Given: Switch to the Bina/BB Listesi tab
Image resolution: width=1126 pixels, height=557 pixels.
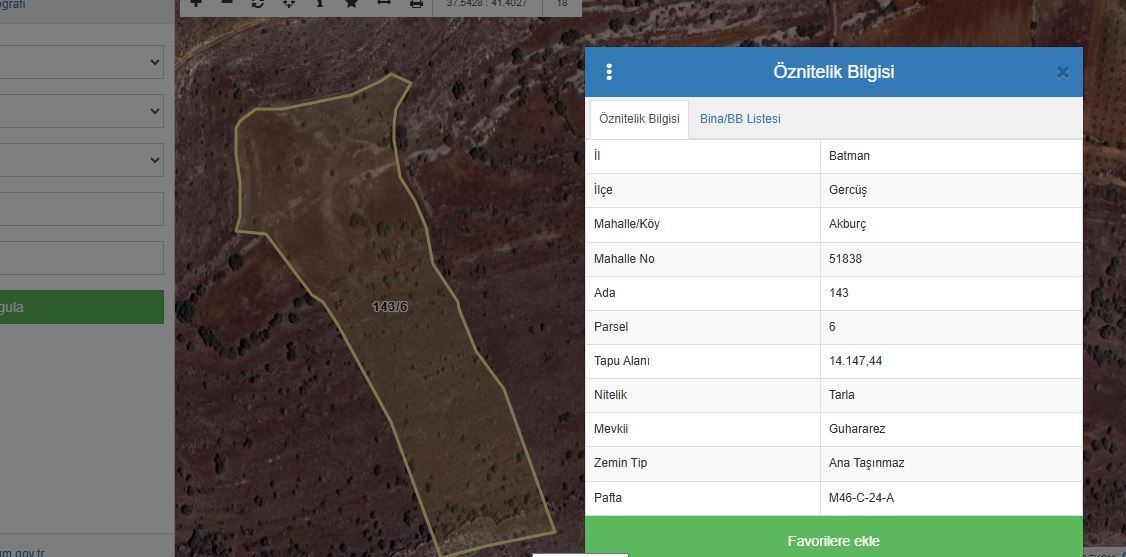Looking at the screenshot, I should coord(740,119).
